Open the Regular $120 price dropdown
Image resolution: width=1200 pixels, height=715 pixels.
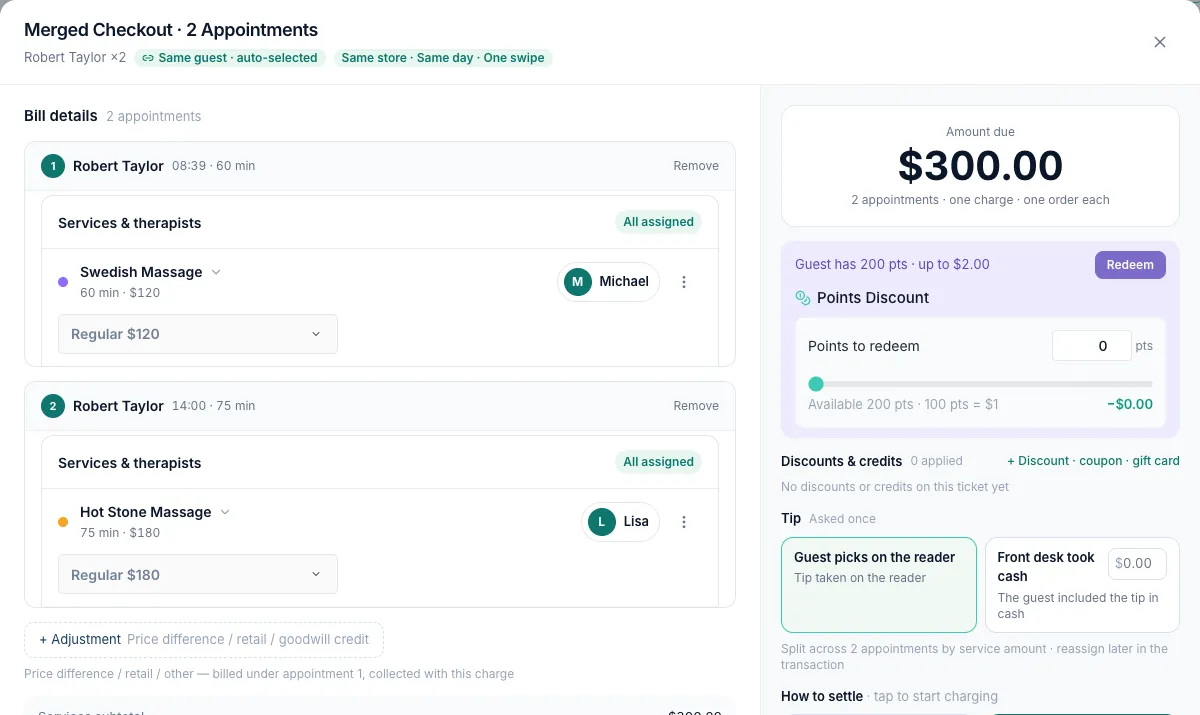(198, 334)
